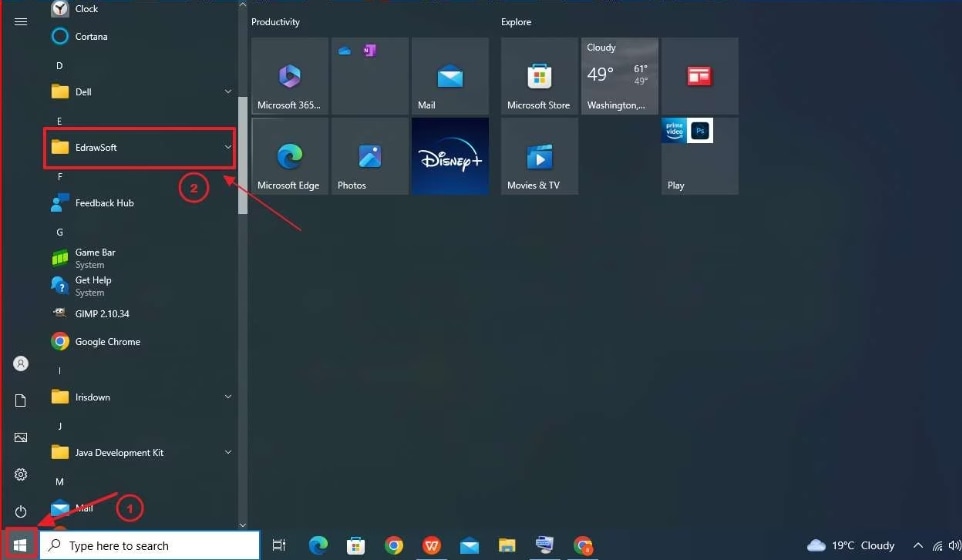Launch the Microsoft Edge tile
The width and height of the screenshot is (962, 560).
[x=290, y=156]
